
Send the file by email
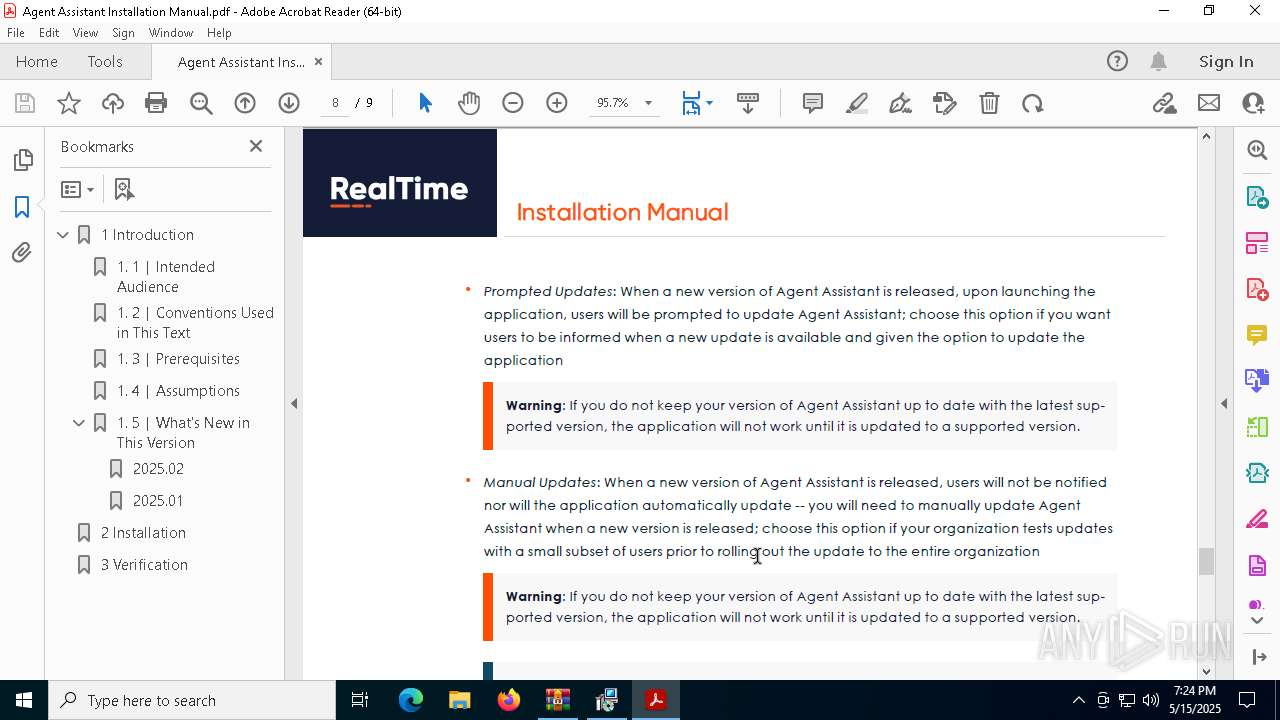click(1209, 103)
